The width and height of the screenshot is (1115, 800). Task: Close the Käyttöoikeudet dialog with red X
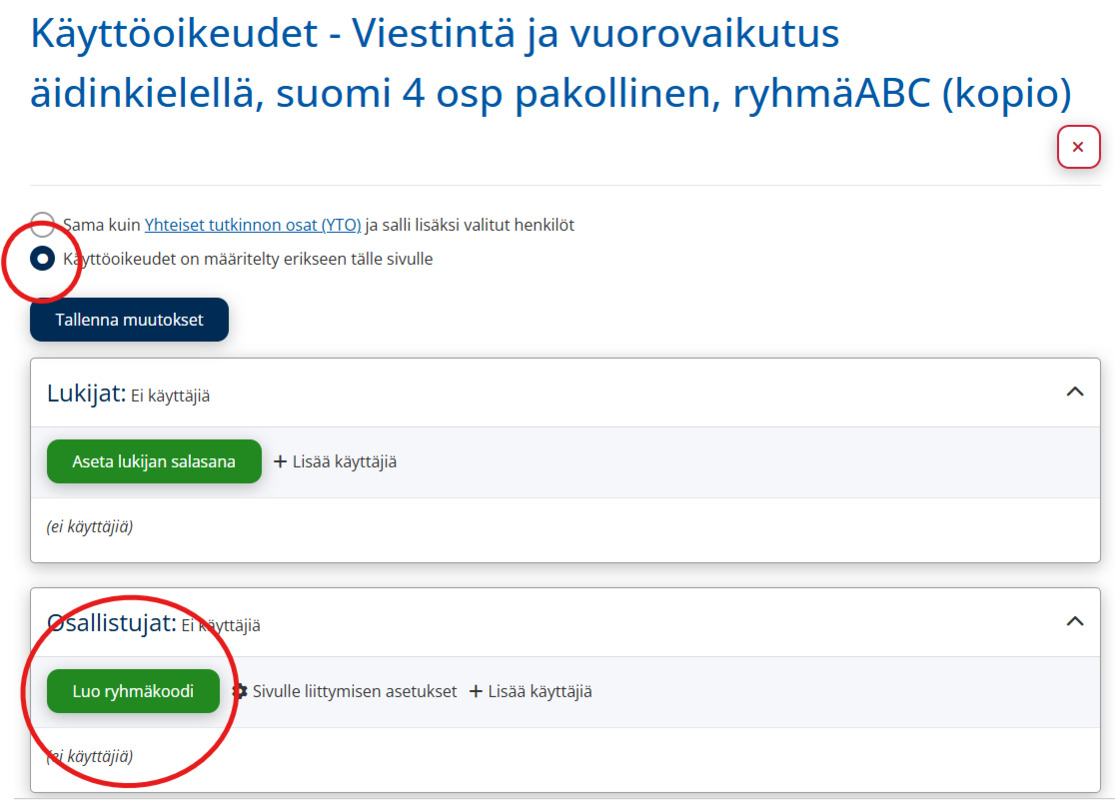[1078, 147]
